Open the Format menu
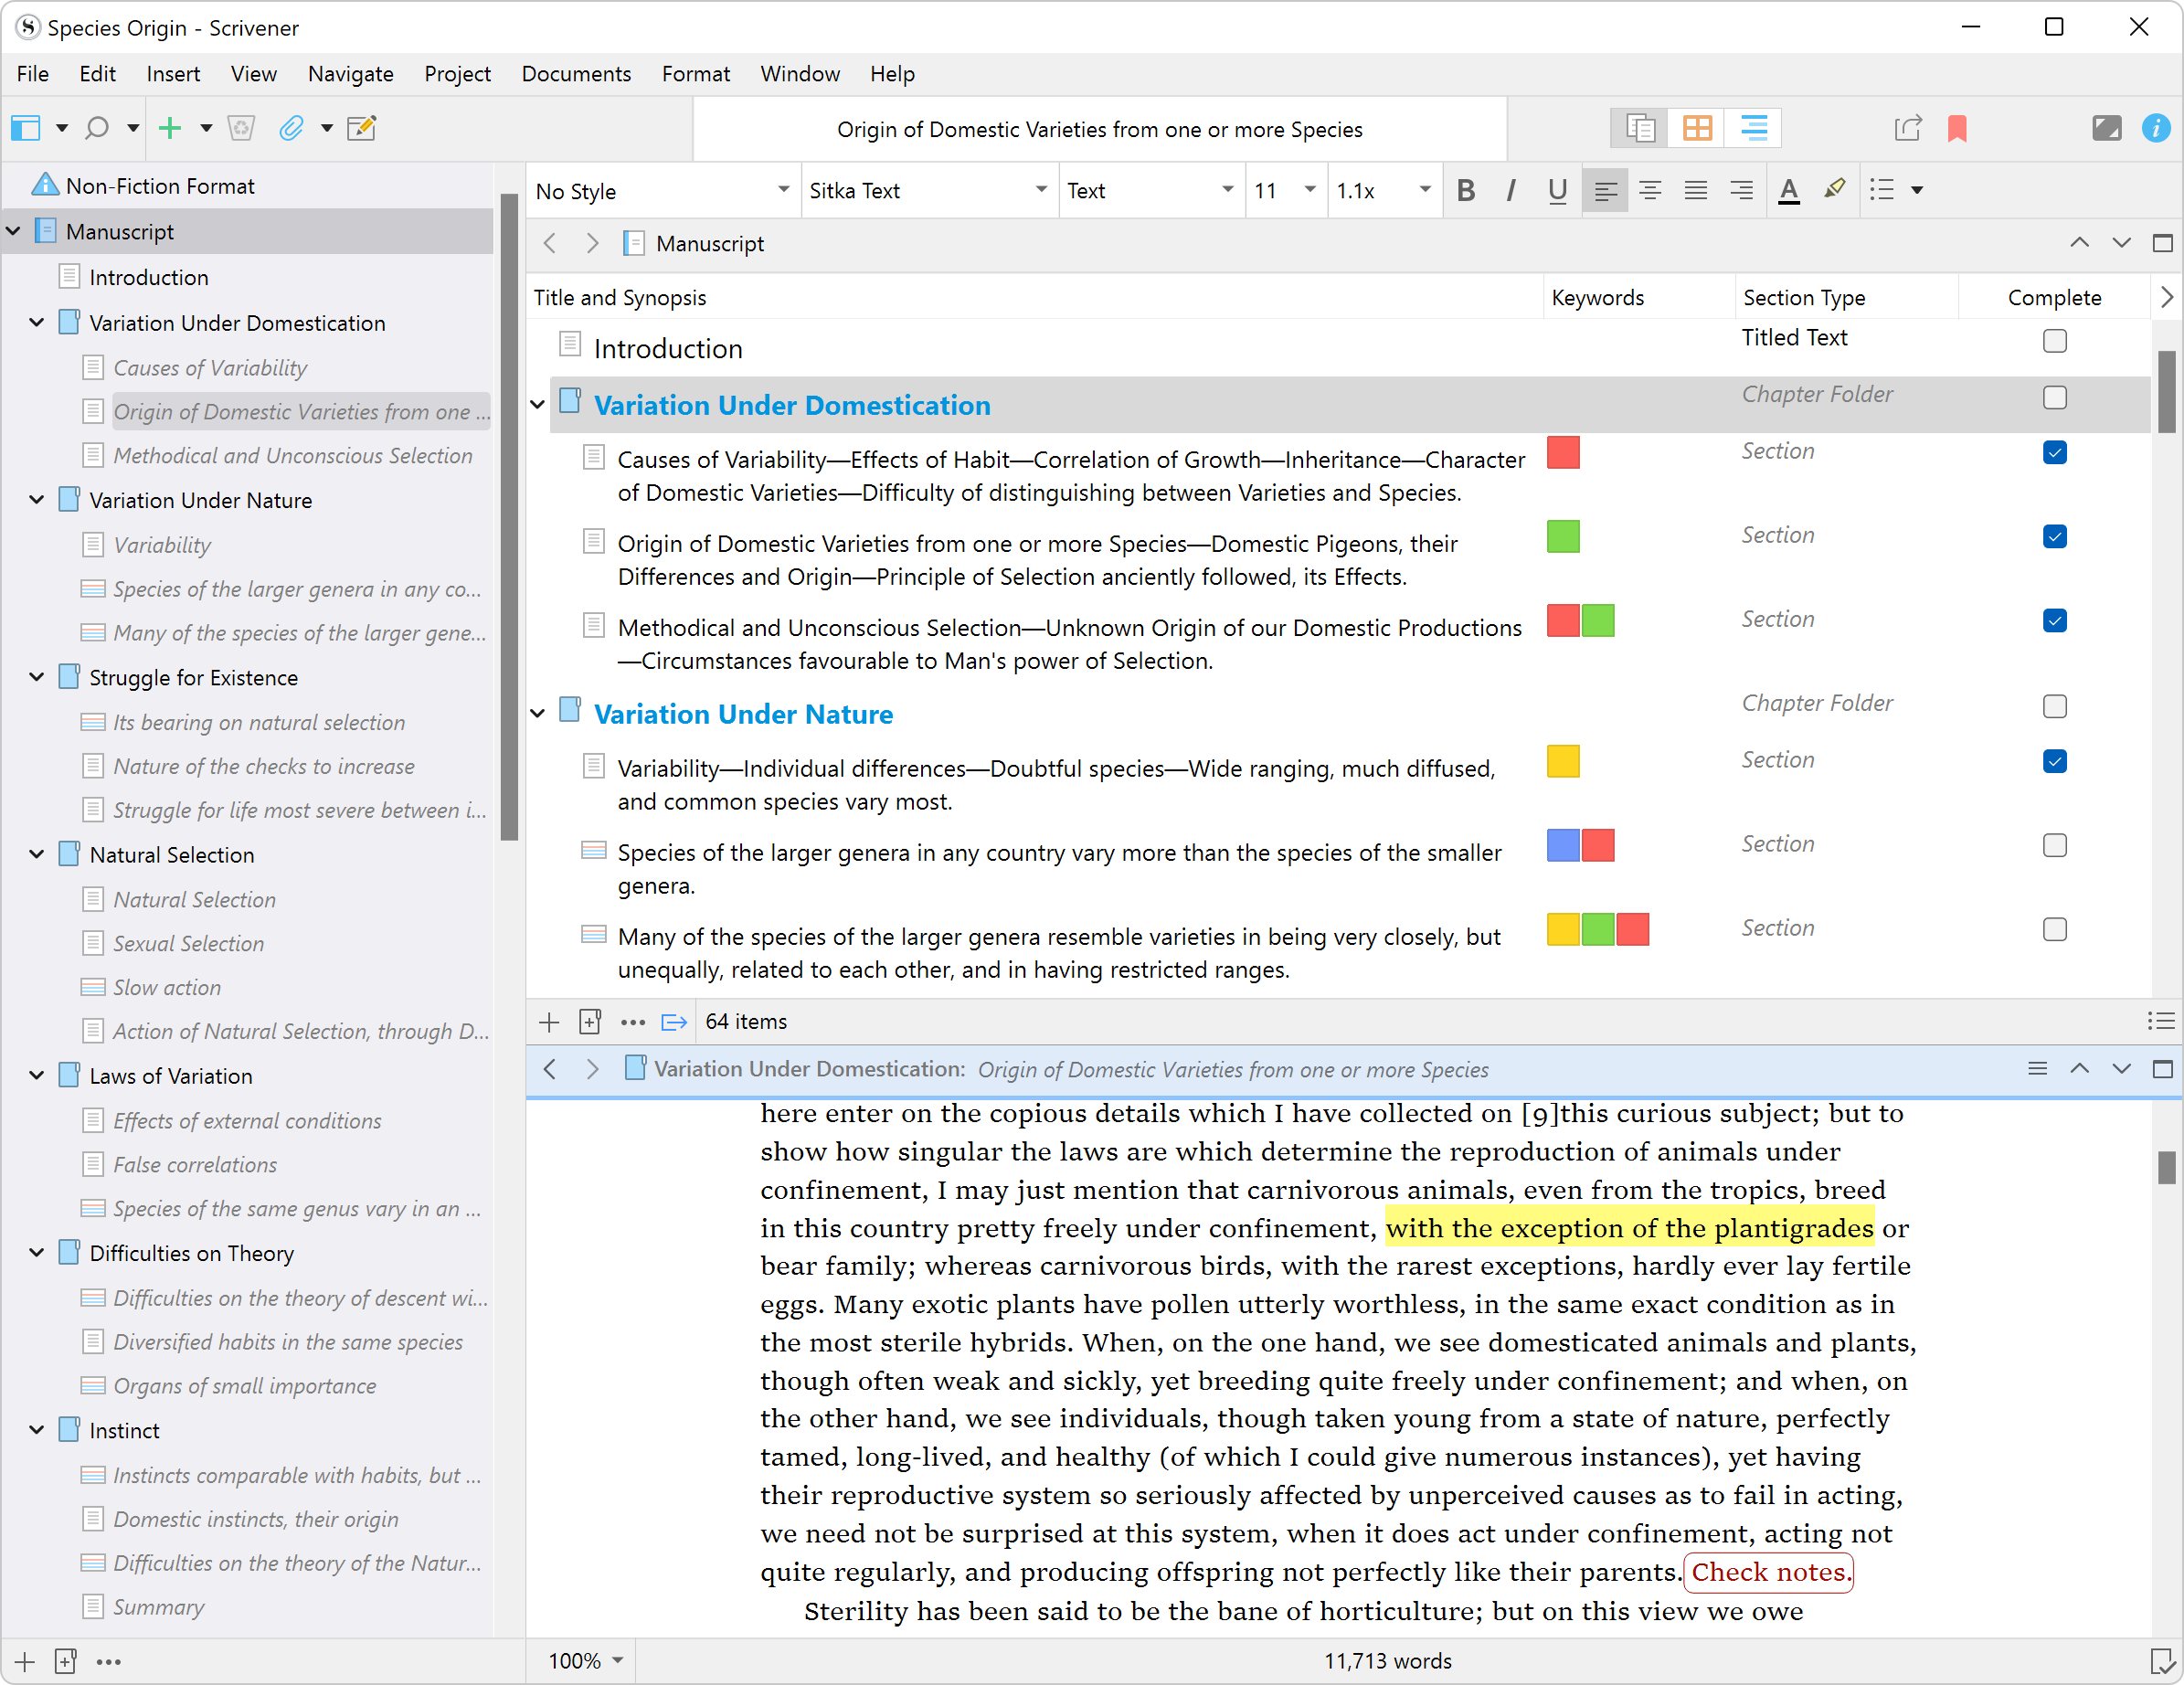This screenshot has width=2184, height=1685. click(695, 73)
